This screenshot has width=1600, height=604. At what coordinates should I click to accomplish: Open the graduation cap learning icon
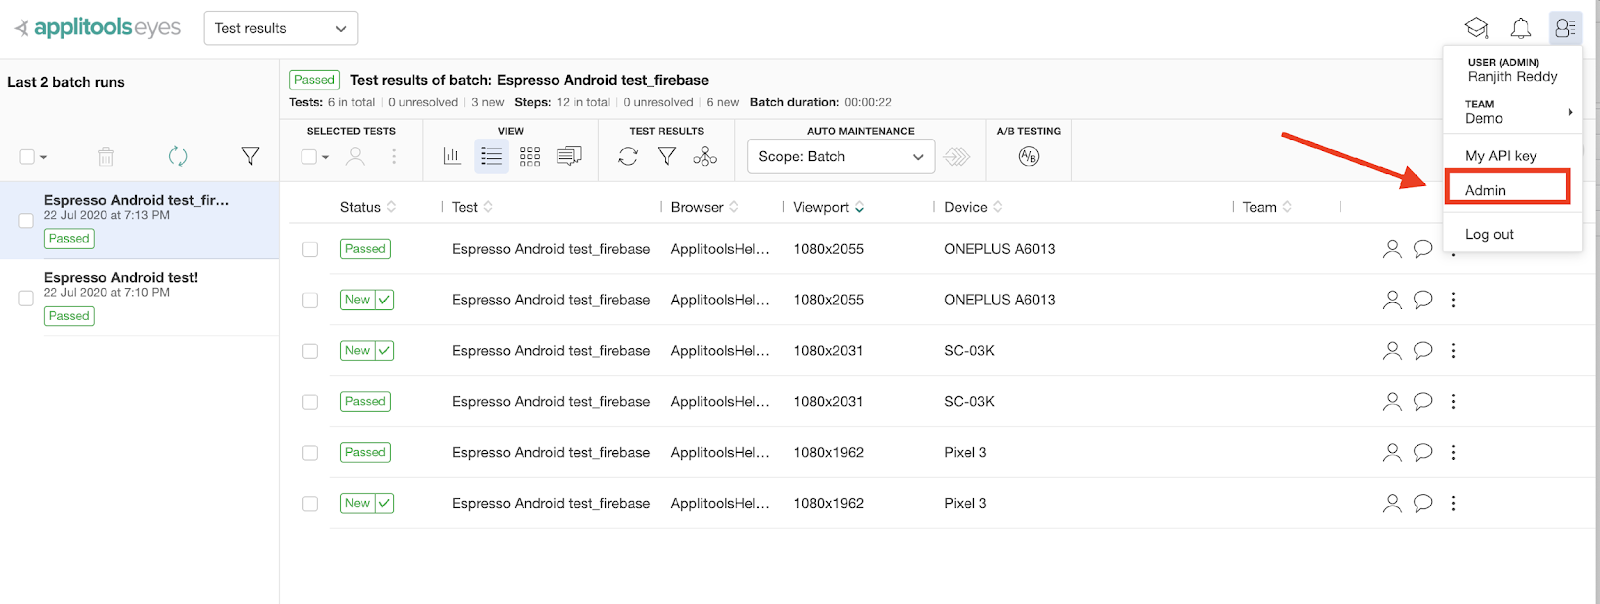tap(1476, 28)
